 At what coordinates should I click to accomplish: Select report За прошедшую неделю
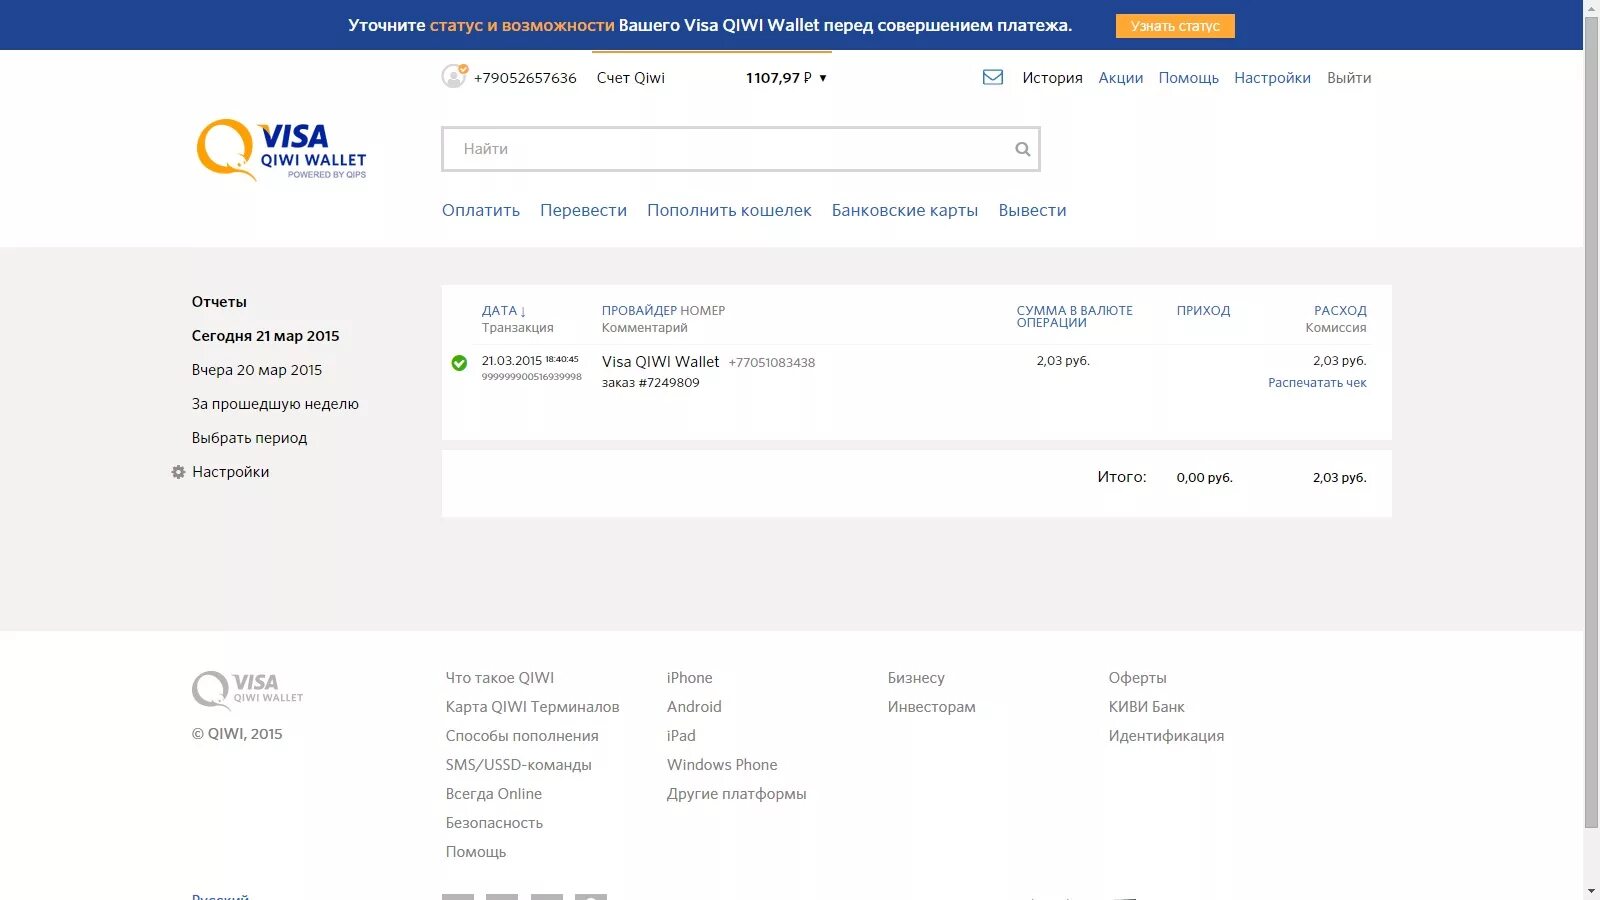[x=275, y=404]
